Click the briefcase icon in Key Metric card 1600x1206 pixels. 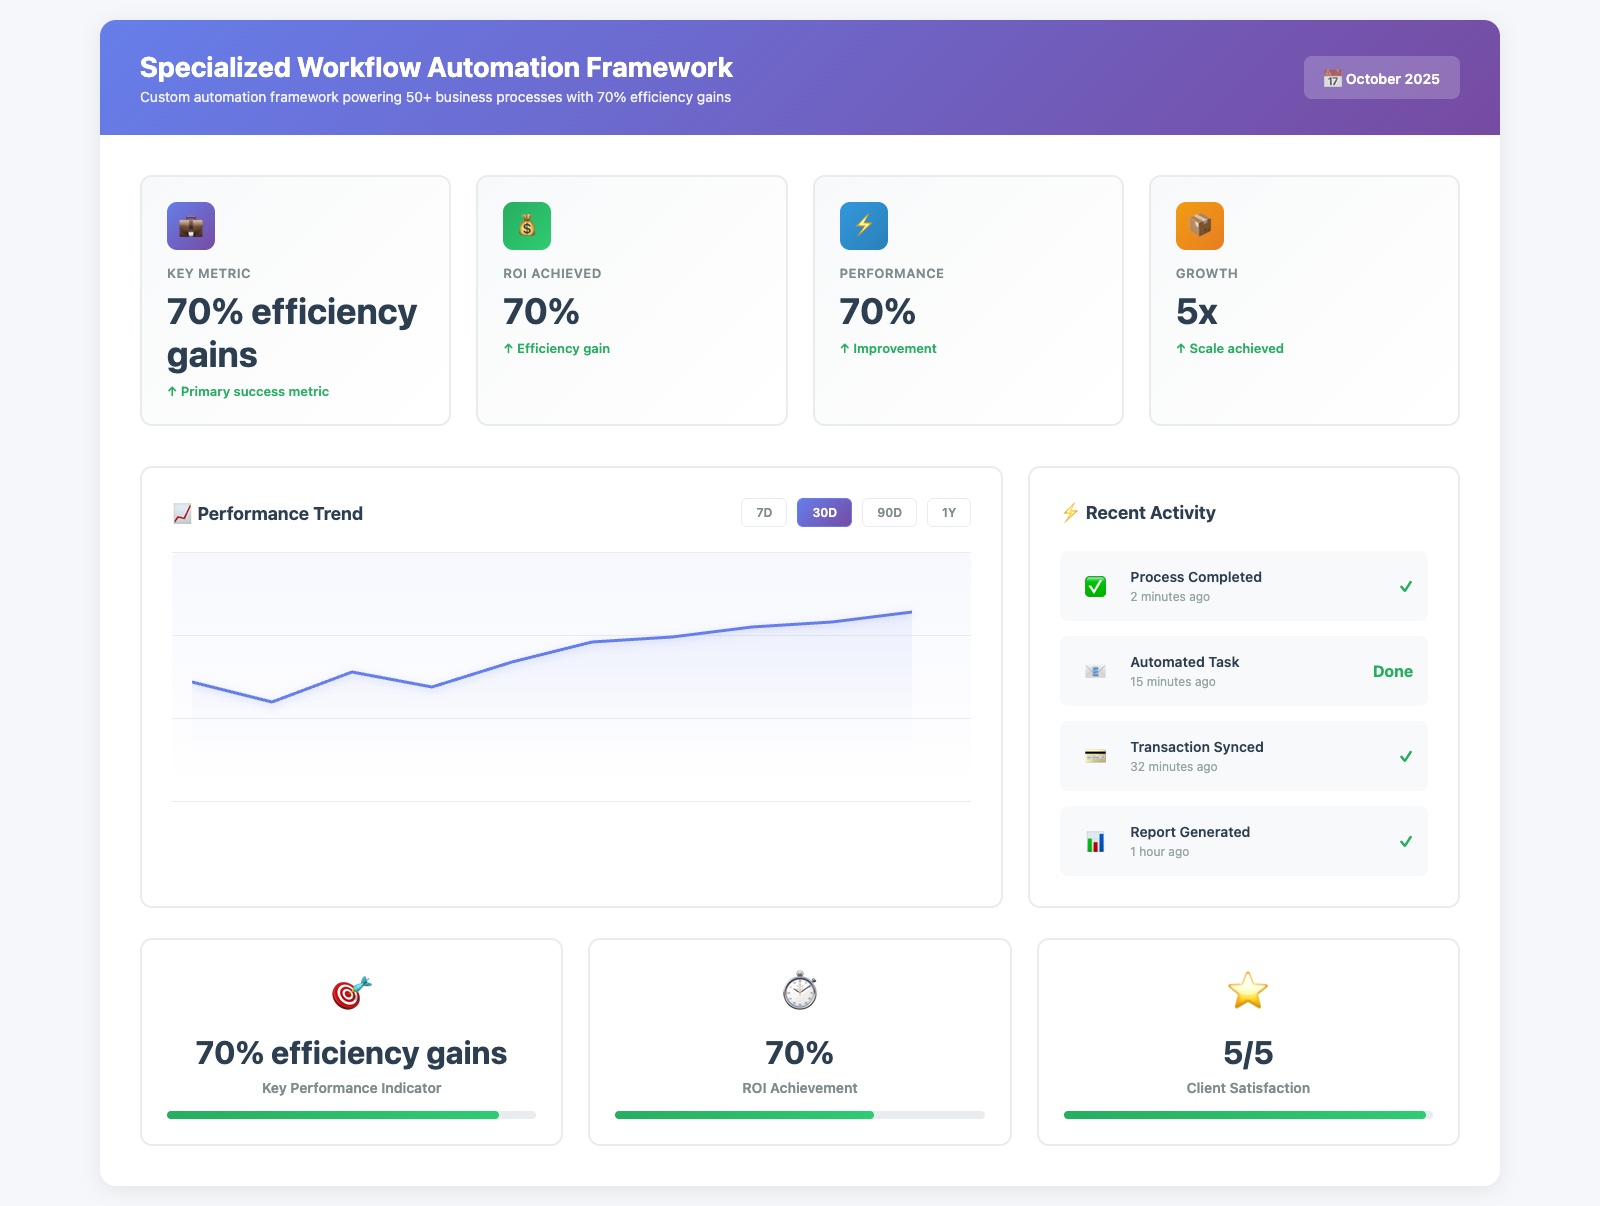pos(191,226)
